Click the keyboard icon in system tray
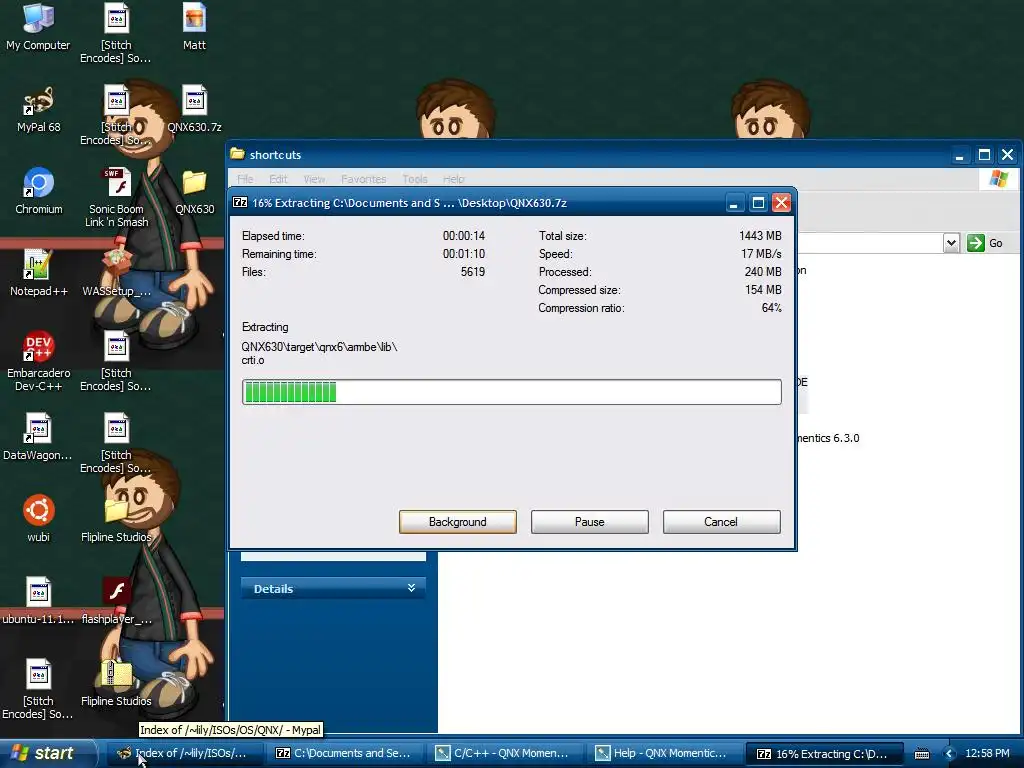 921,754
